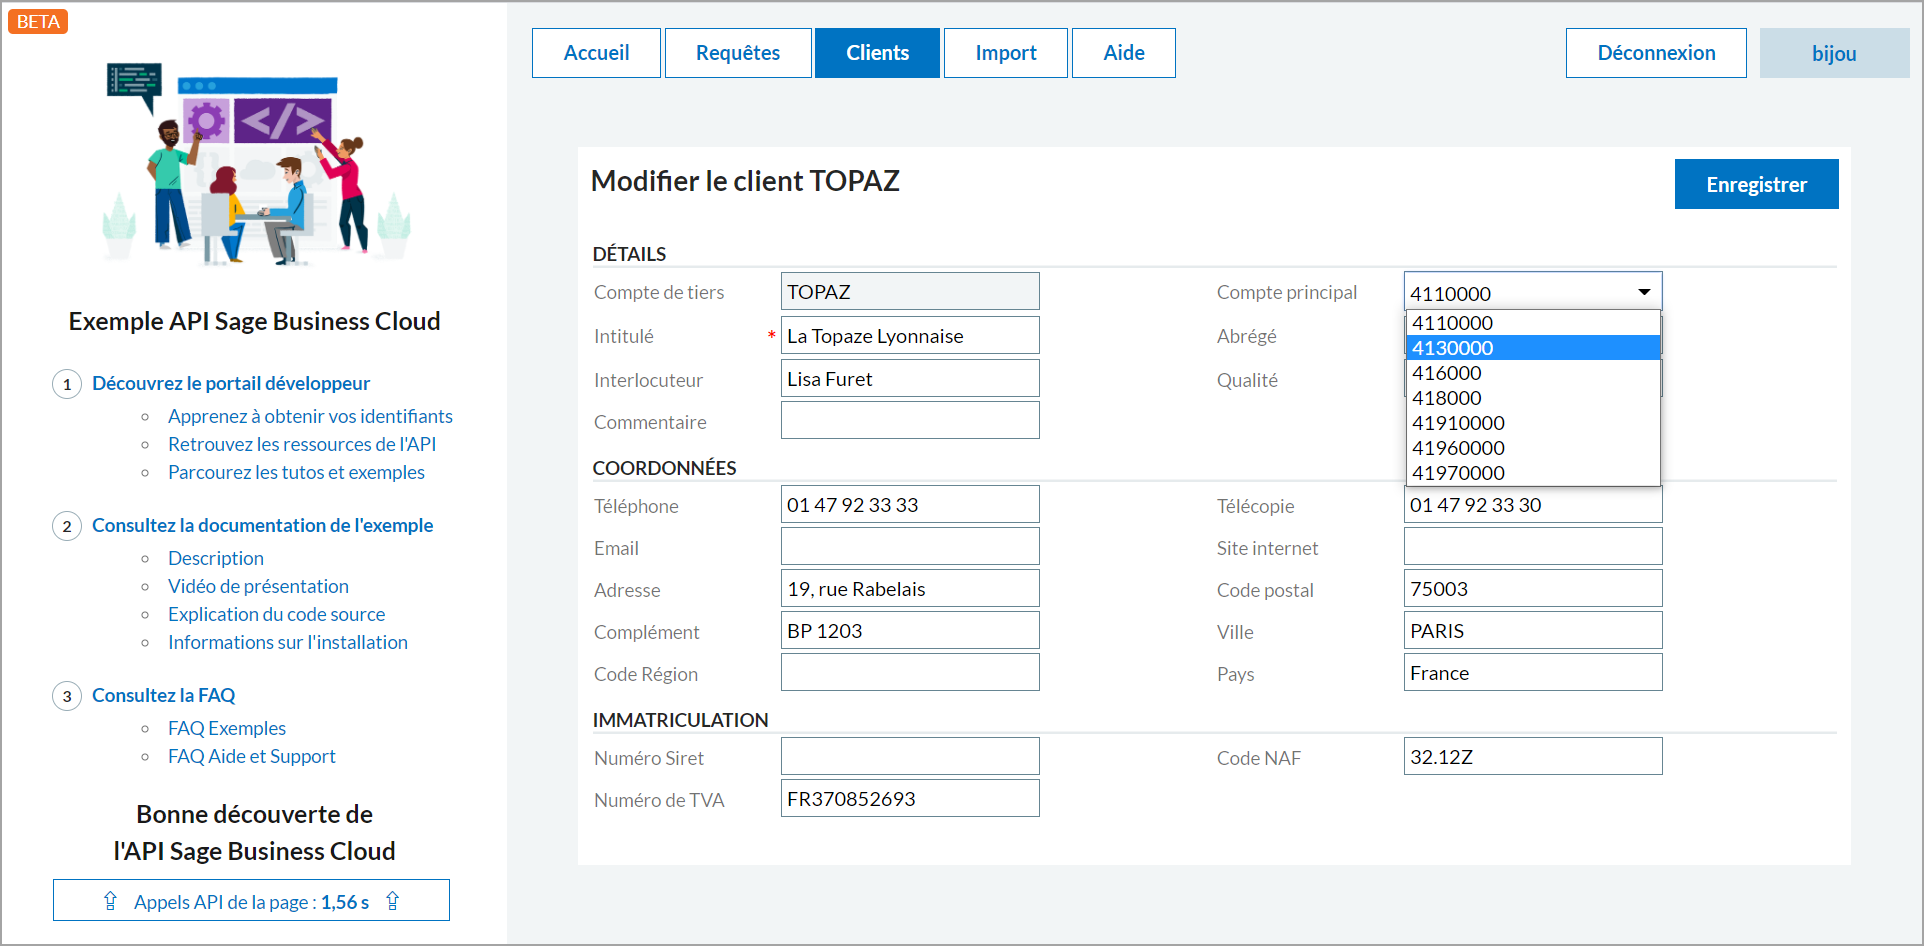Open Découvrez le portail développeur link
The height and width of the screenshot is (946, 1924).
pyautogui.click(x=231, y=383)
